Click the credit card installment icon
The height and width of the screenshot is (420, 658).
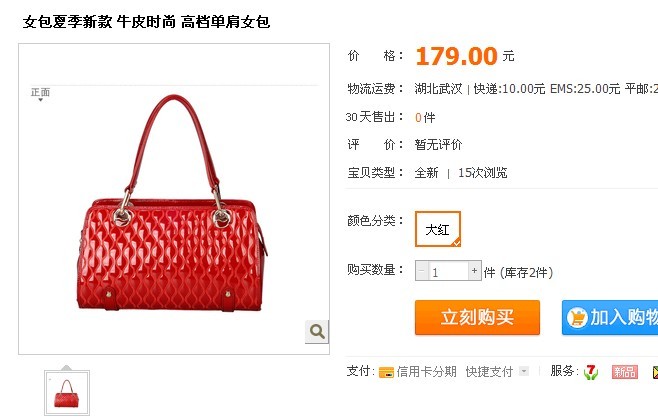(386, 372)
